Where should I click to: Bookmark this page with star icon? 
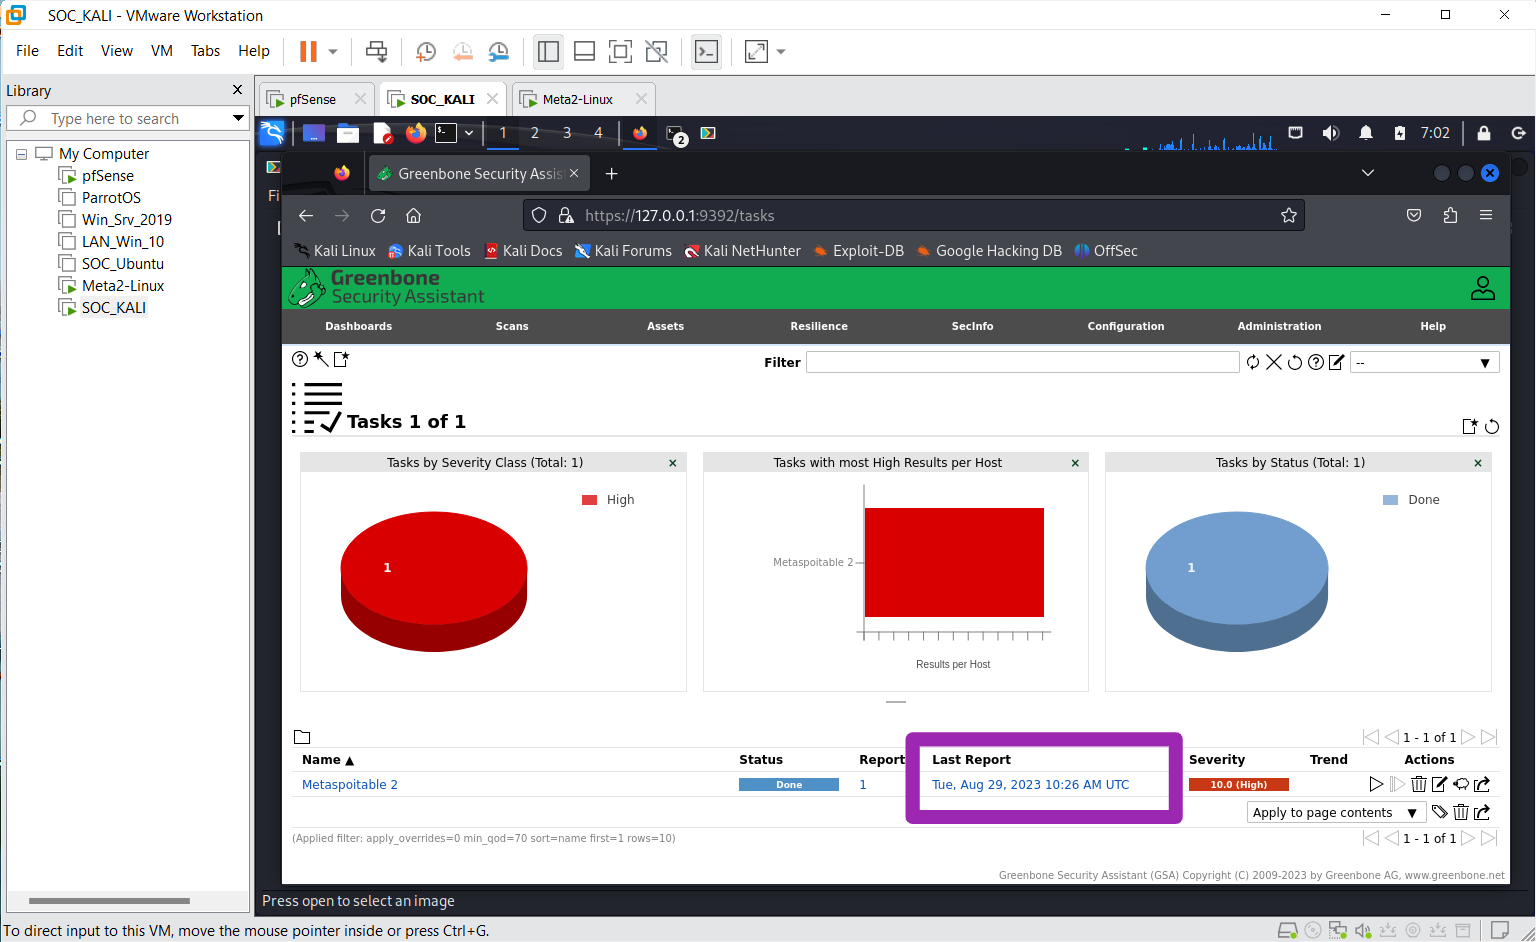pyautogui.click(x=1289, y=215)
